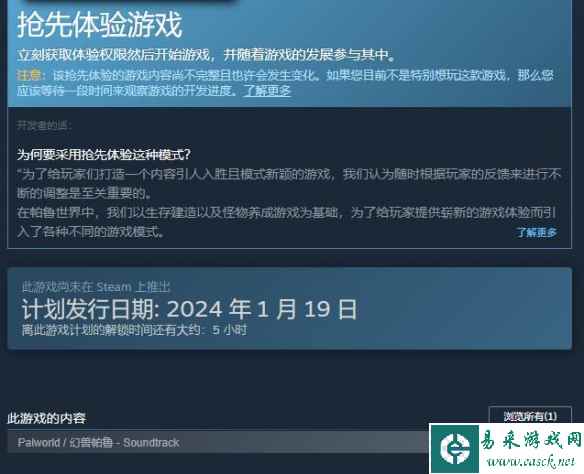Click the 易采游戏网 logo icon
The width and height of the screenshot is (584, 474).
pos(455,448)
